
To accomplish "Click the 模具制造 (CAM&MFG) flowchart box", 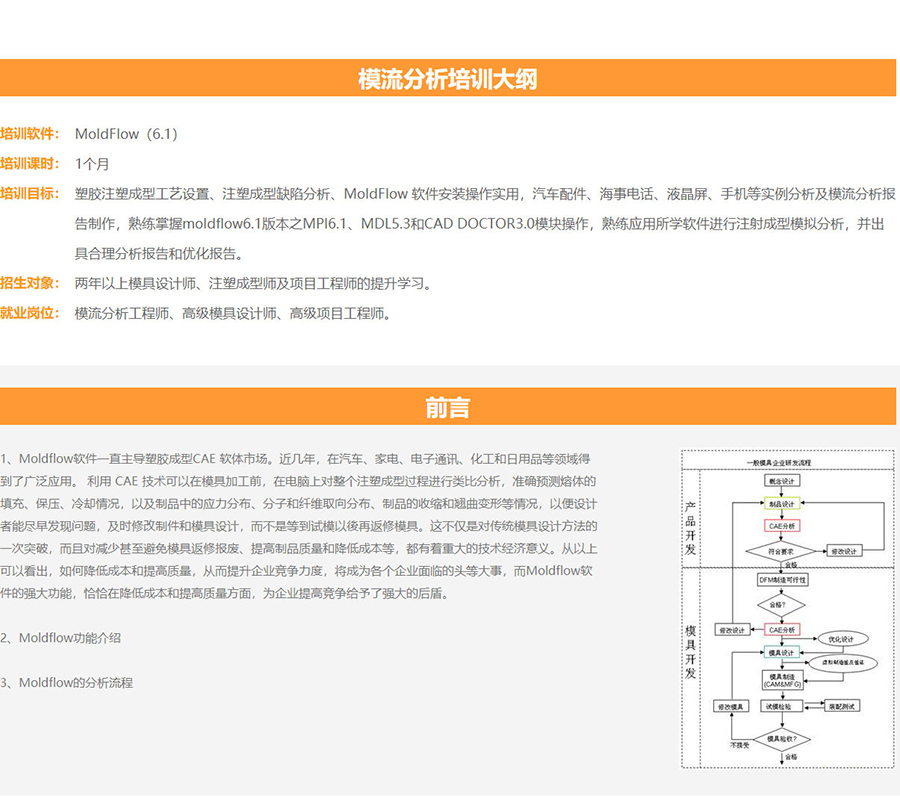I will pos(782,680).
